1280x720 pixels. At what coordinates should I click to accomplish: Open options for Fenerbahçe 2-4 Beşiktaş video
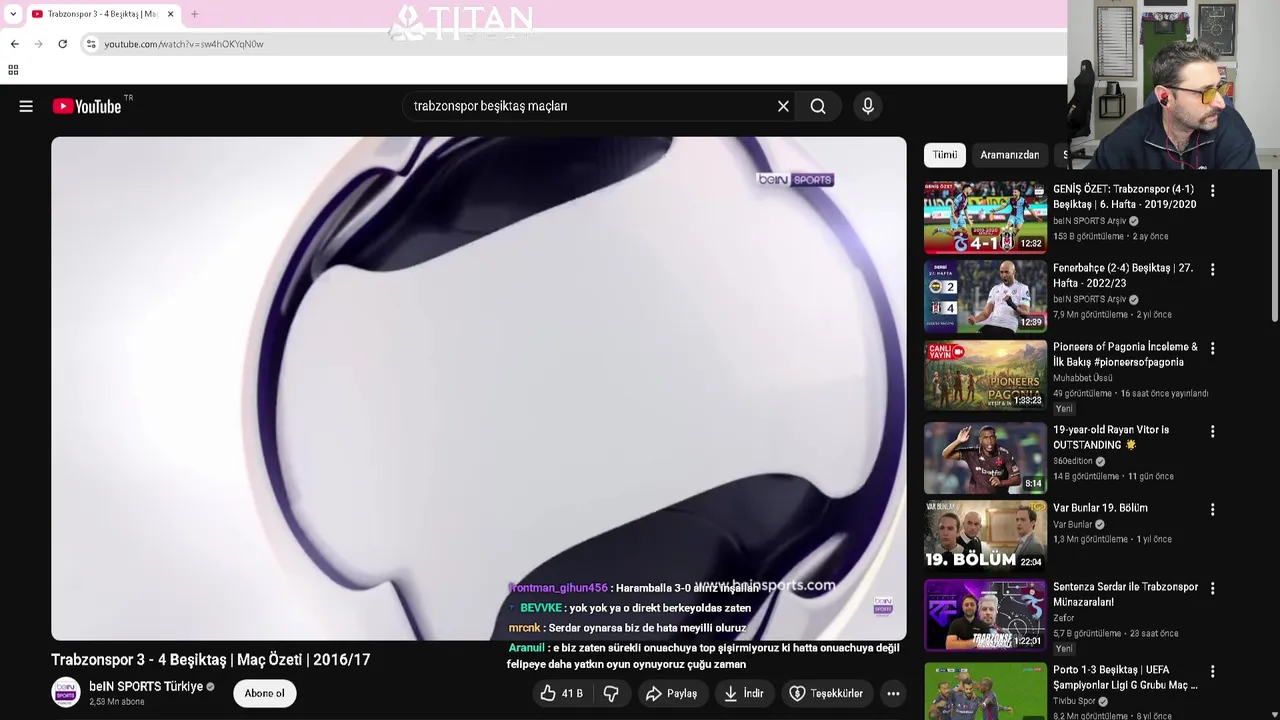click(1213, 269)
